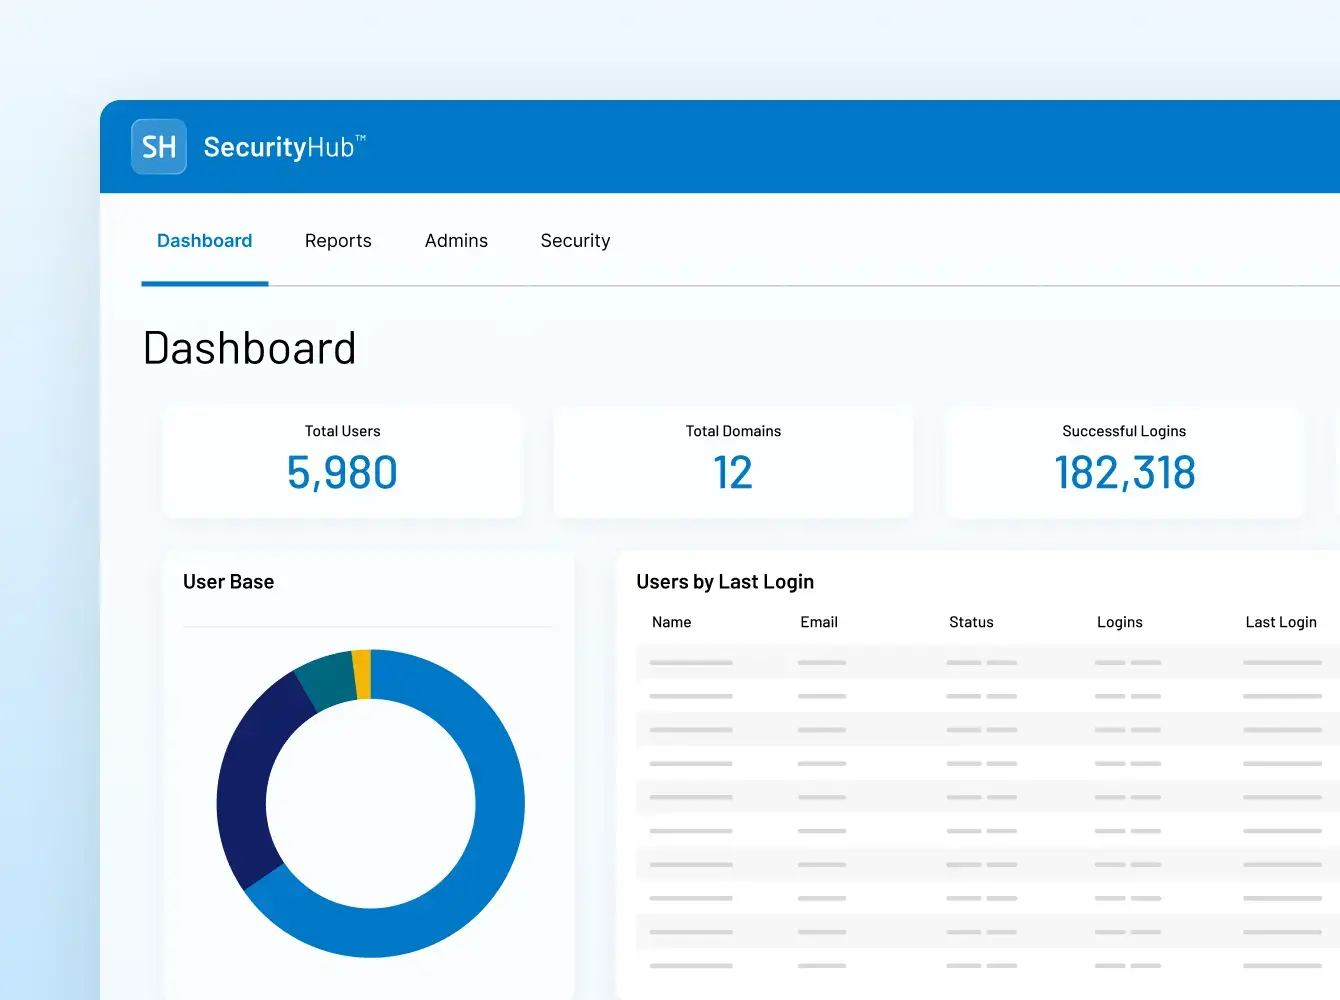Click the SH SecurityHub logo icon
The image size is (1340, 1000).
158,146
